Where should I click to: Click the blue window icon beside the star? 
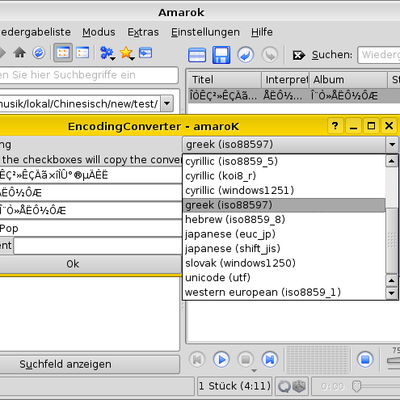(145, 53)
